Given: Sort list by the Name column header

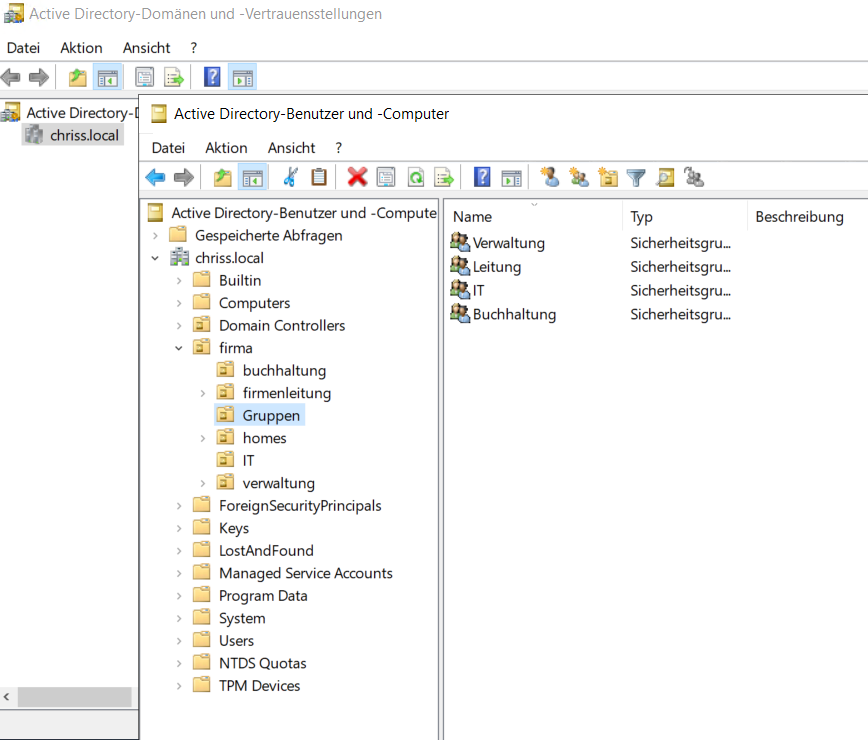Looking at the screenshot, I should click(473, 217).
